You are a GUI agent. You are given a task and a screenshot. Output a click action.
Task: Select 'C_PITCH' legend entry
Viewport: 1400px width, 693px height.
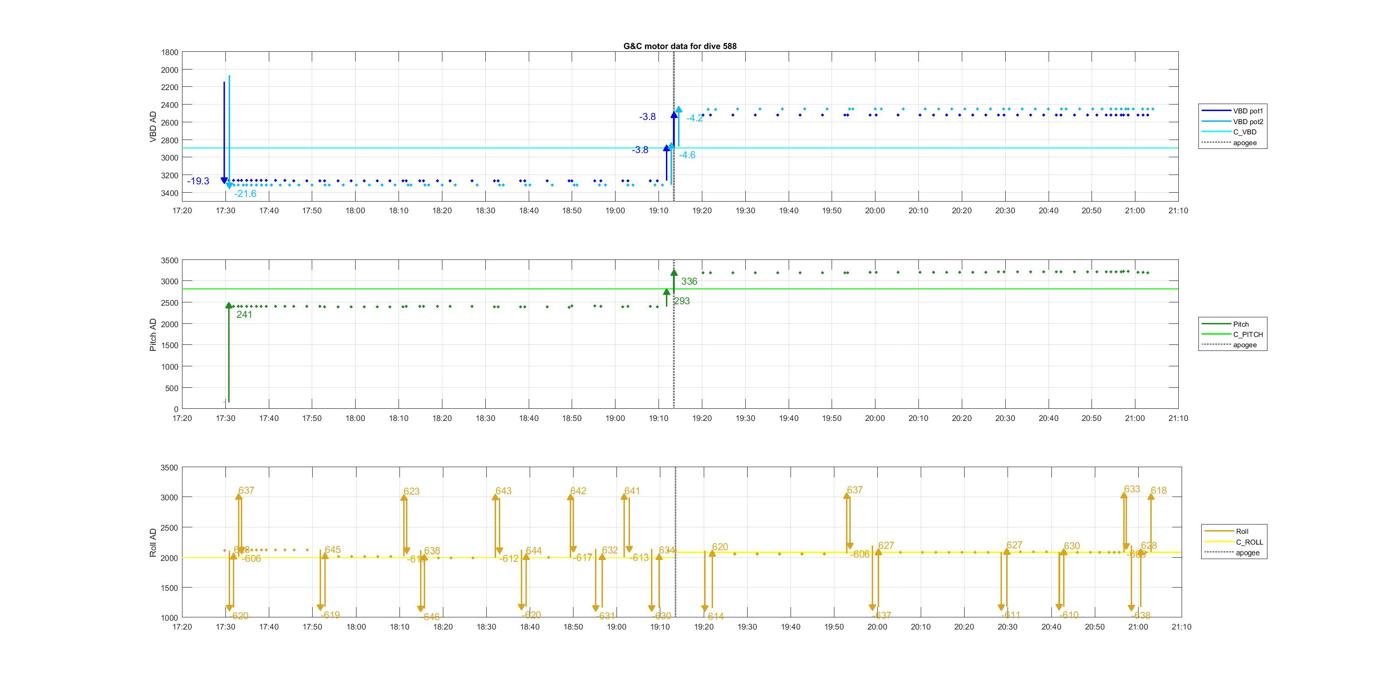[1248, 334]
